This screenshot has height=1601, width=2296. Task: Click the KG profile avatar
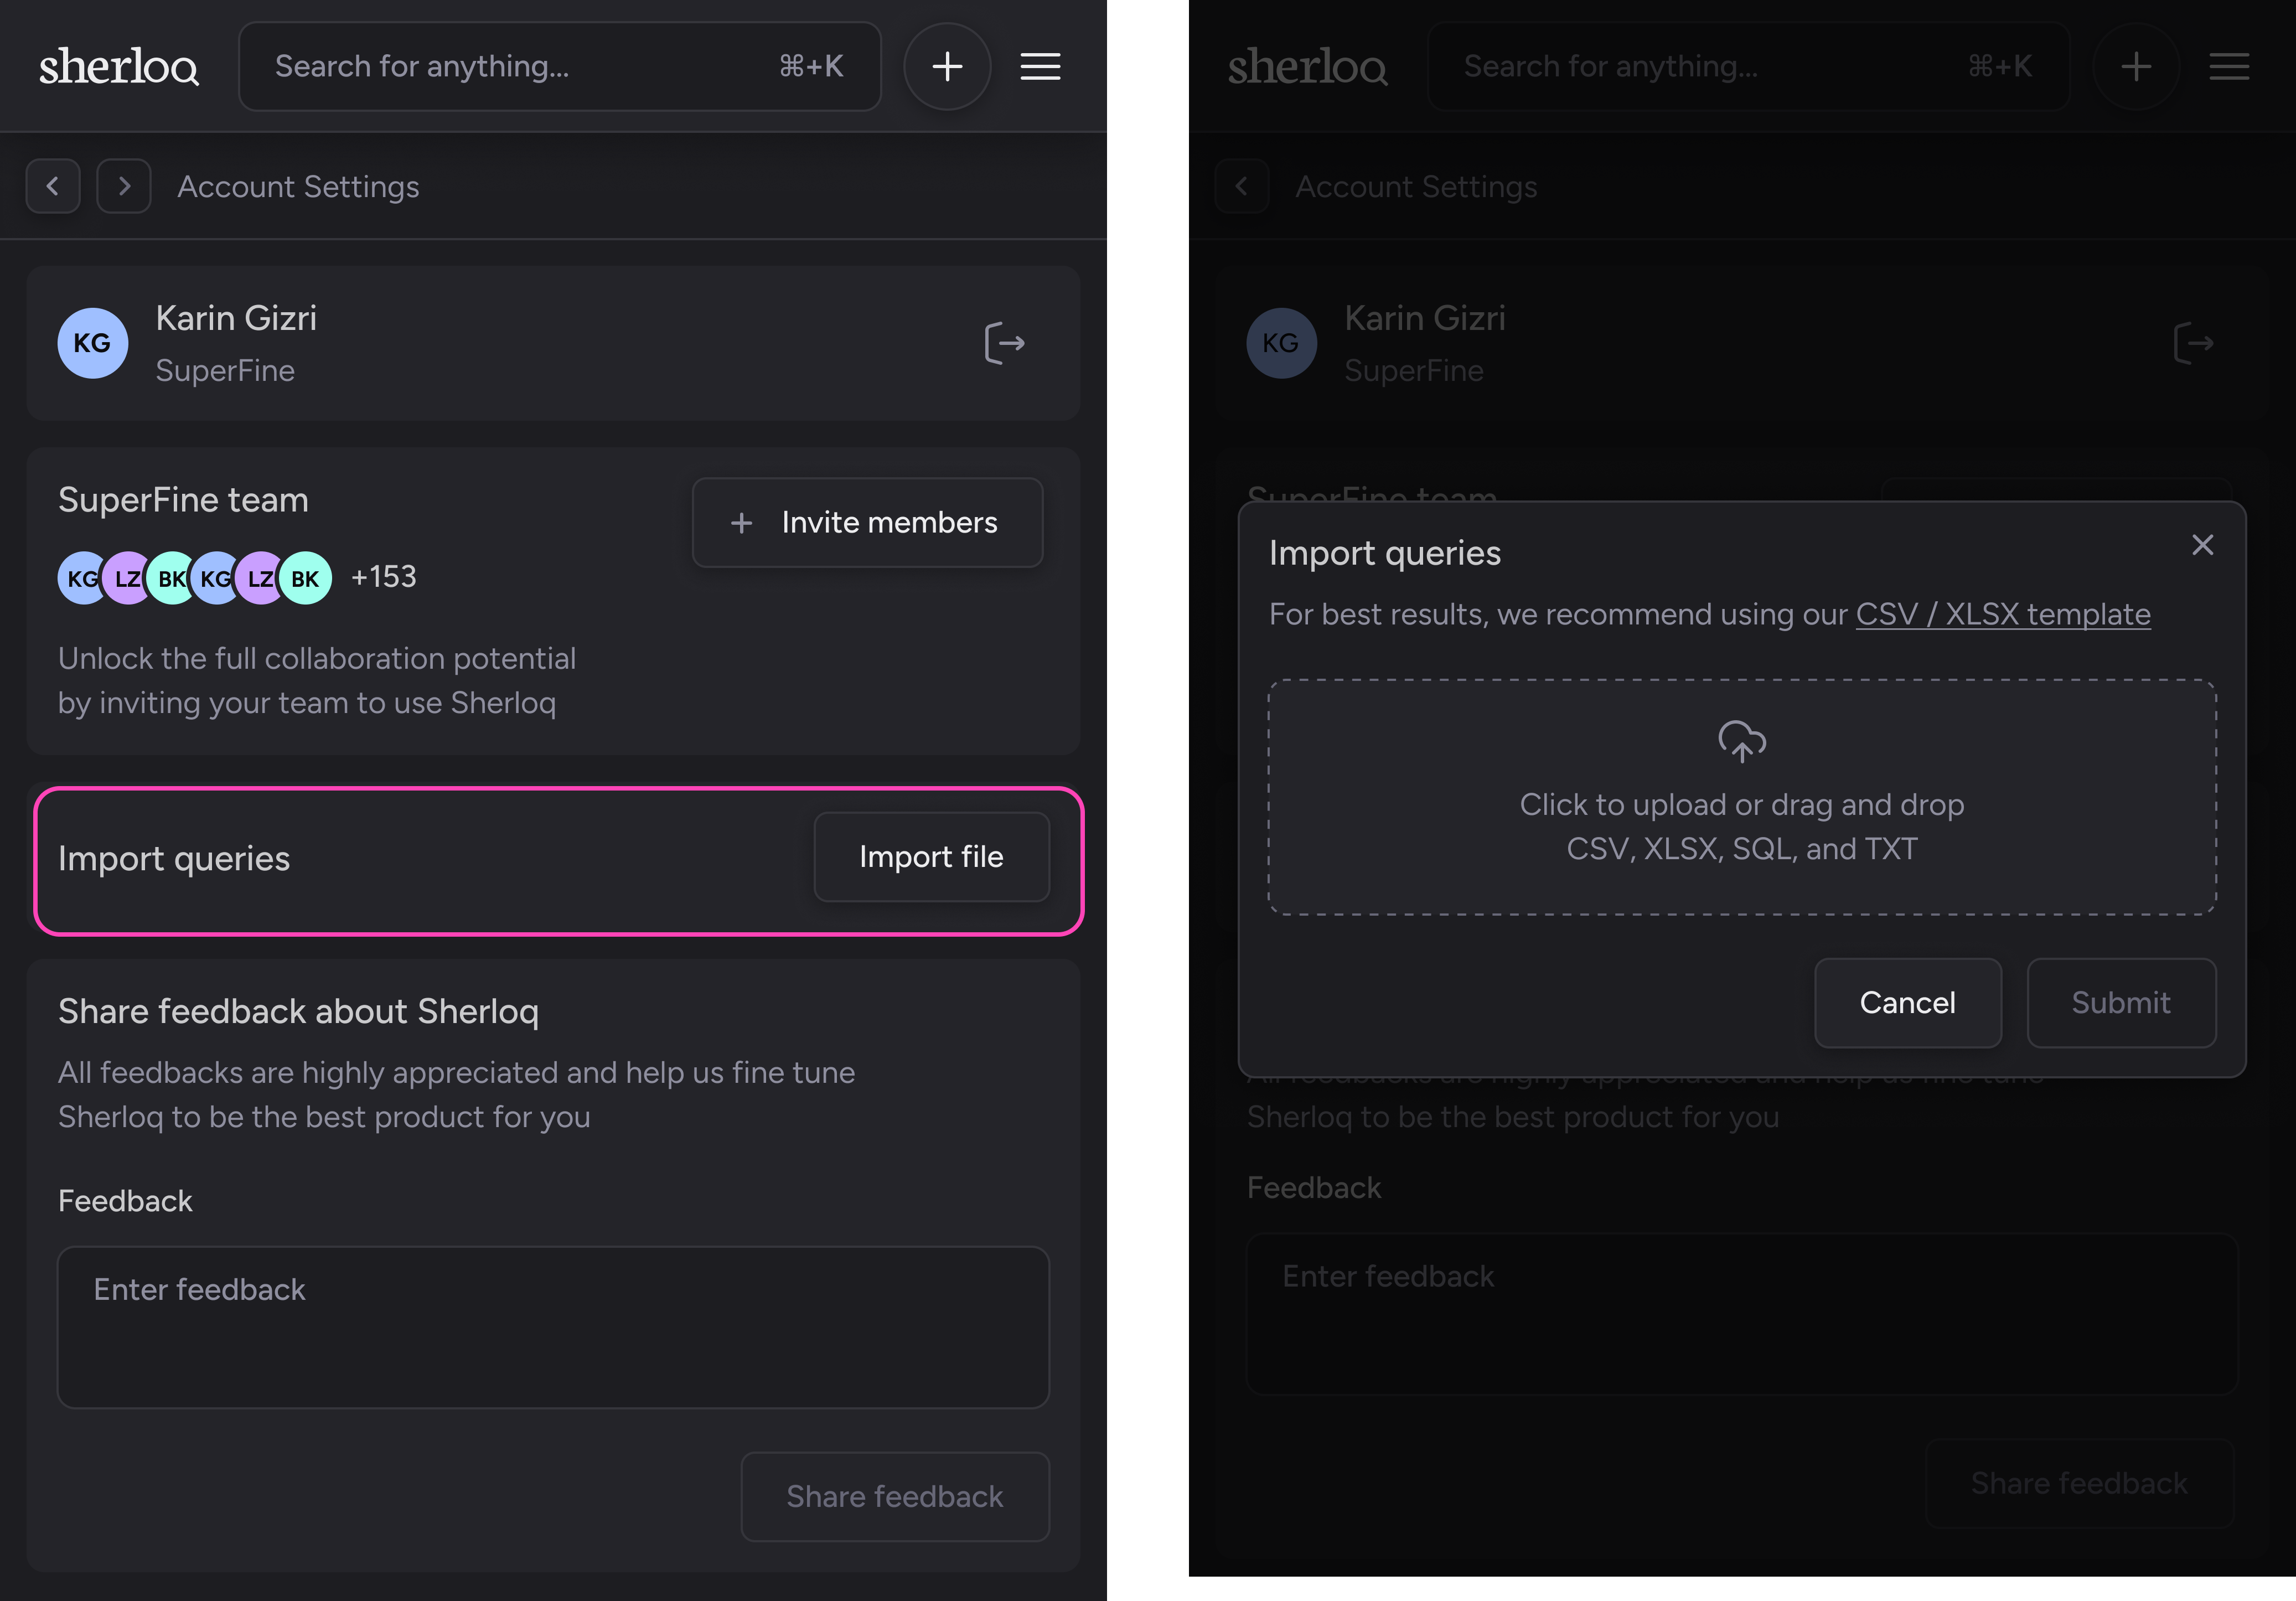[92, 343]
